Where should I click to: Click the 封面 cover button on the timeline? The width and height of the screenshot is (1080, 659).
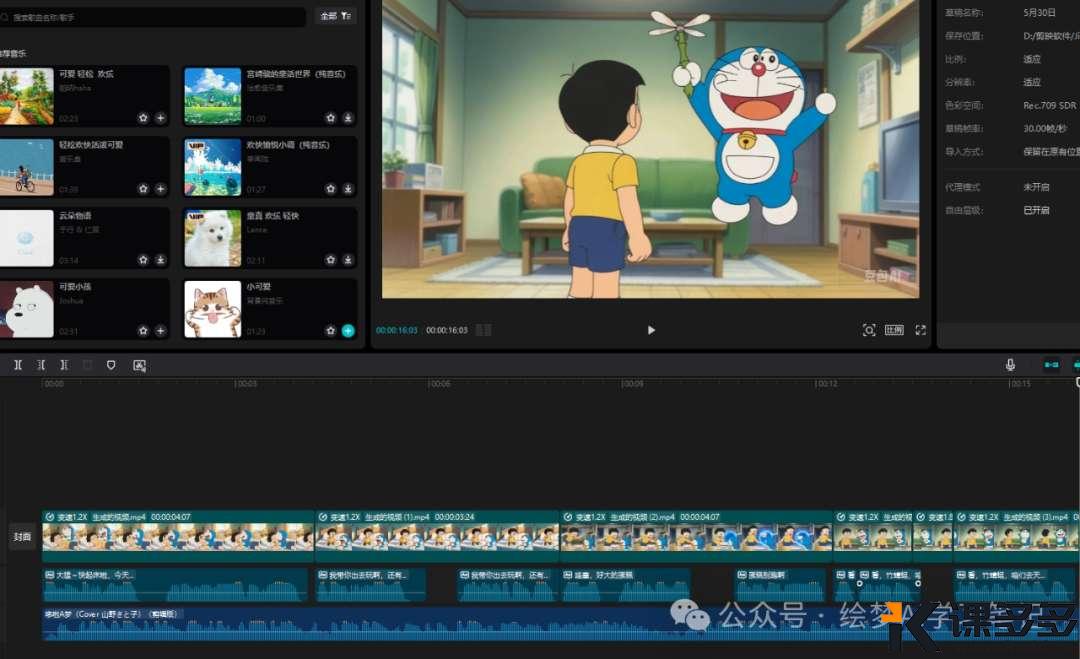tap(22, 537)
